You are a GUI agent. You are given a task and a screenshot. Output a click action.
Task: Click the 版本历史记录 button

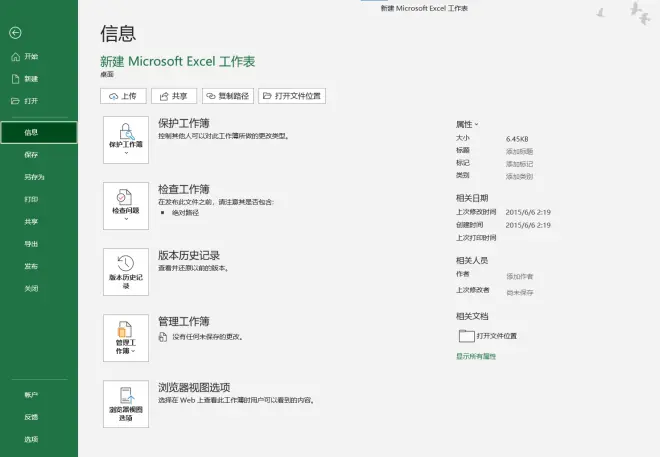(x=126, y=272)
